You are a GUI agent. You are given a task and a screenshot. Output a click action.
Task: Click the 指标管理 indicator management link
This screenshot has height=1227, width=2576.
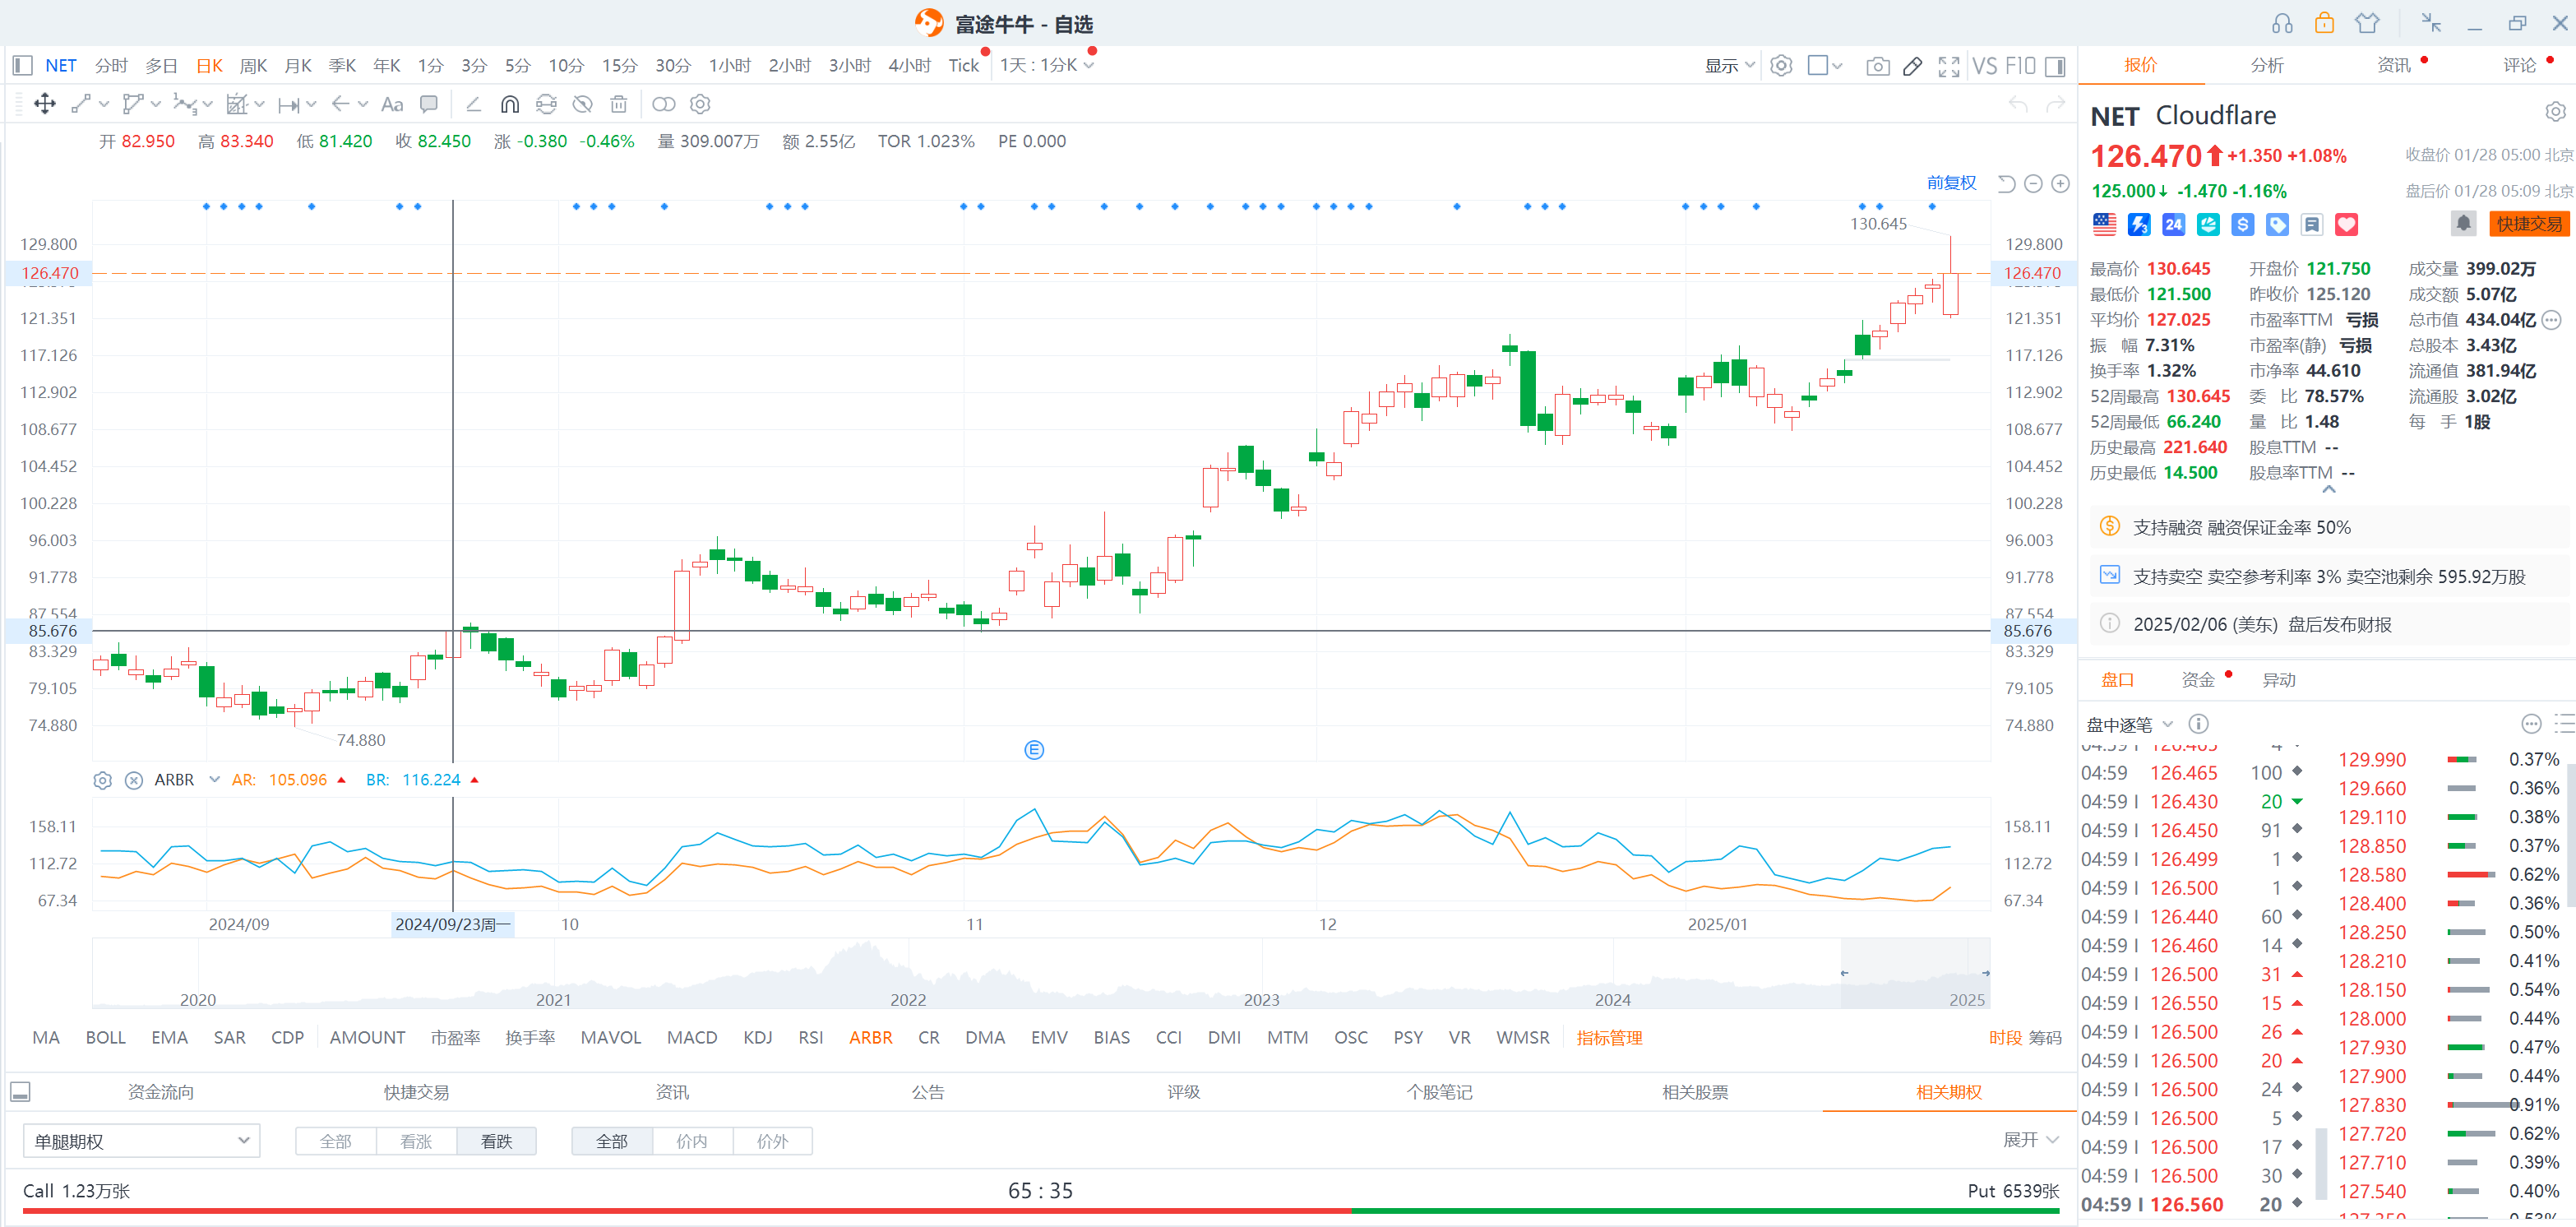click(1609, 1038)
